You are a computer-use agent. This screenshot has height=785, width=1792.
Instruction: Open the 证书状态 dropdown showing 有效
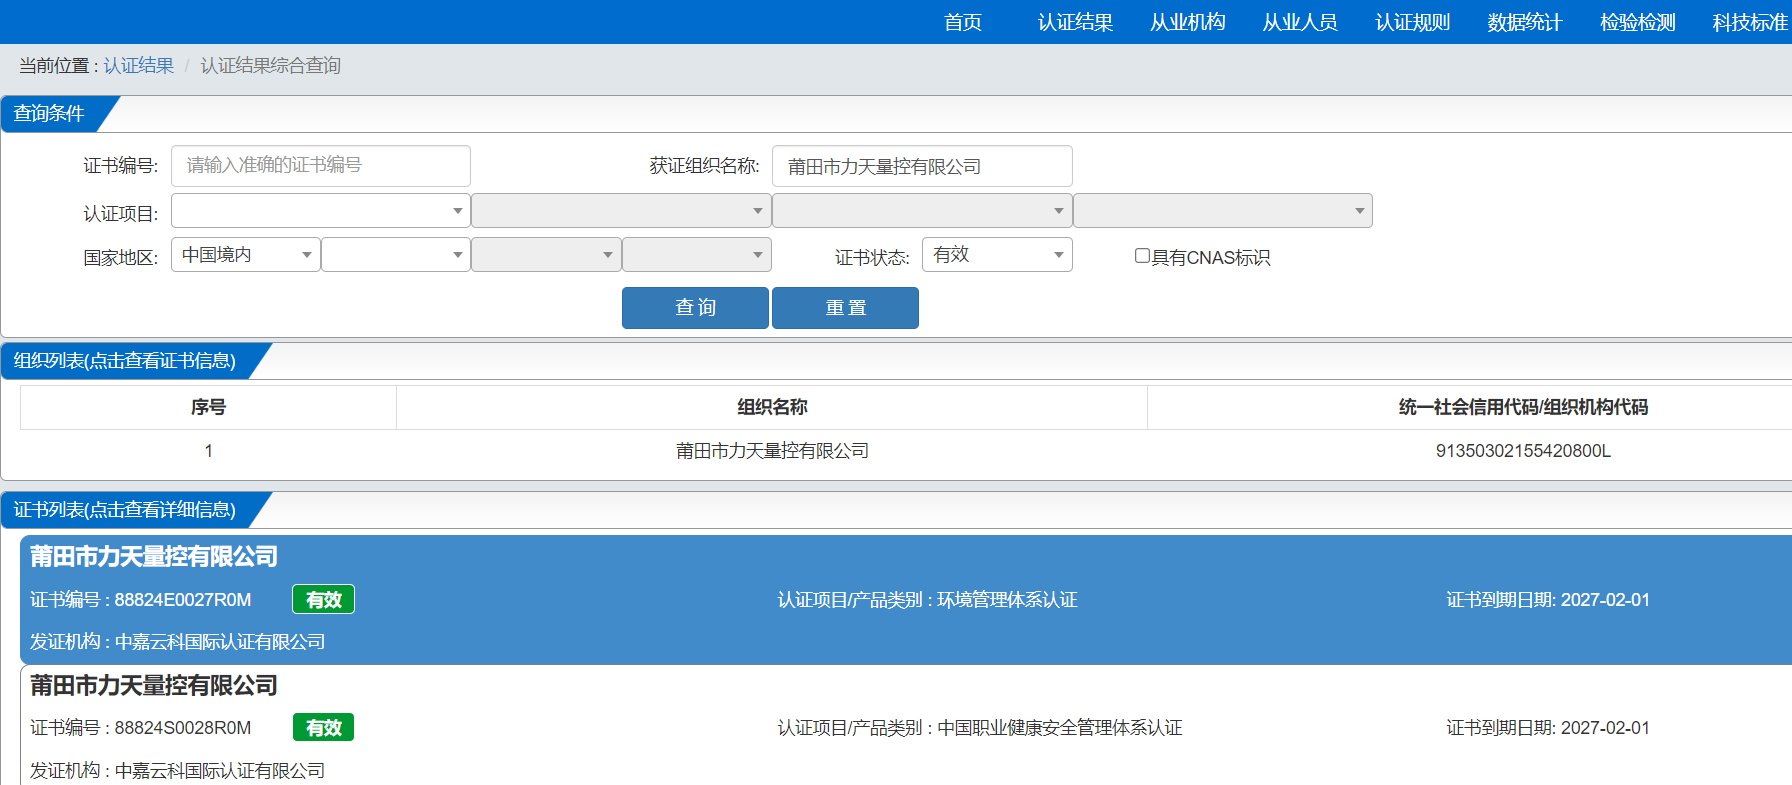tap(997, 255)
